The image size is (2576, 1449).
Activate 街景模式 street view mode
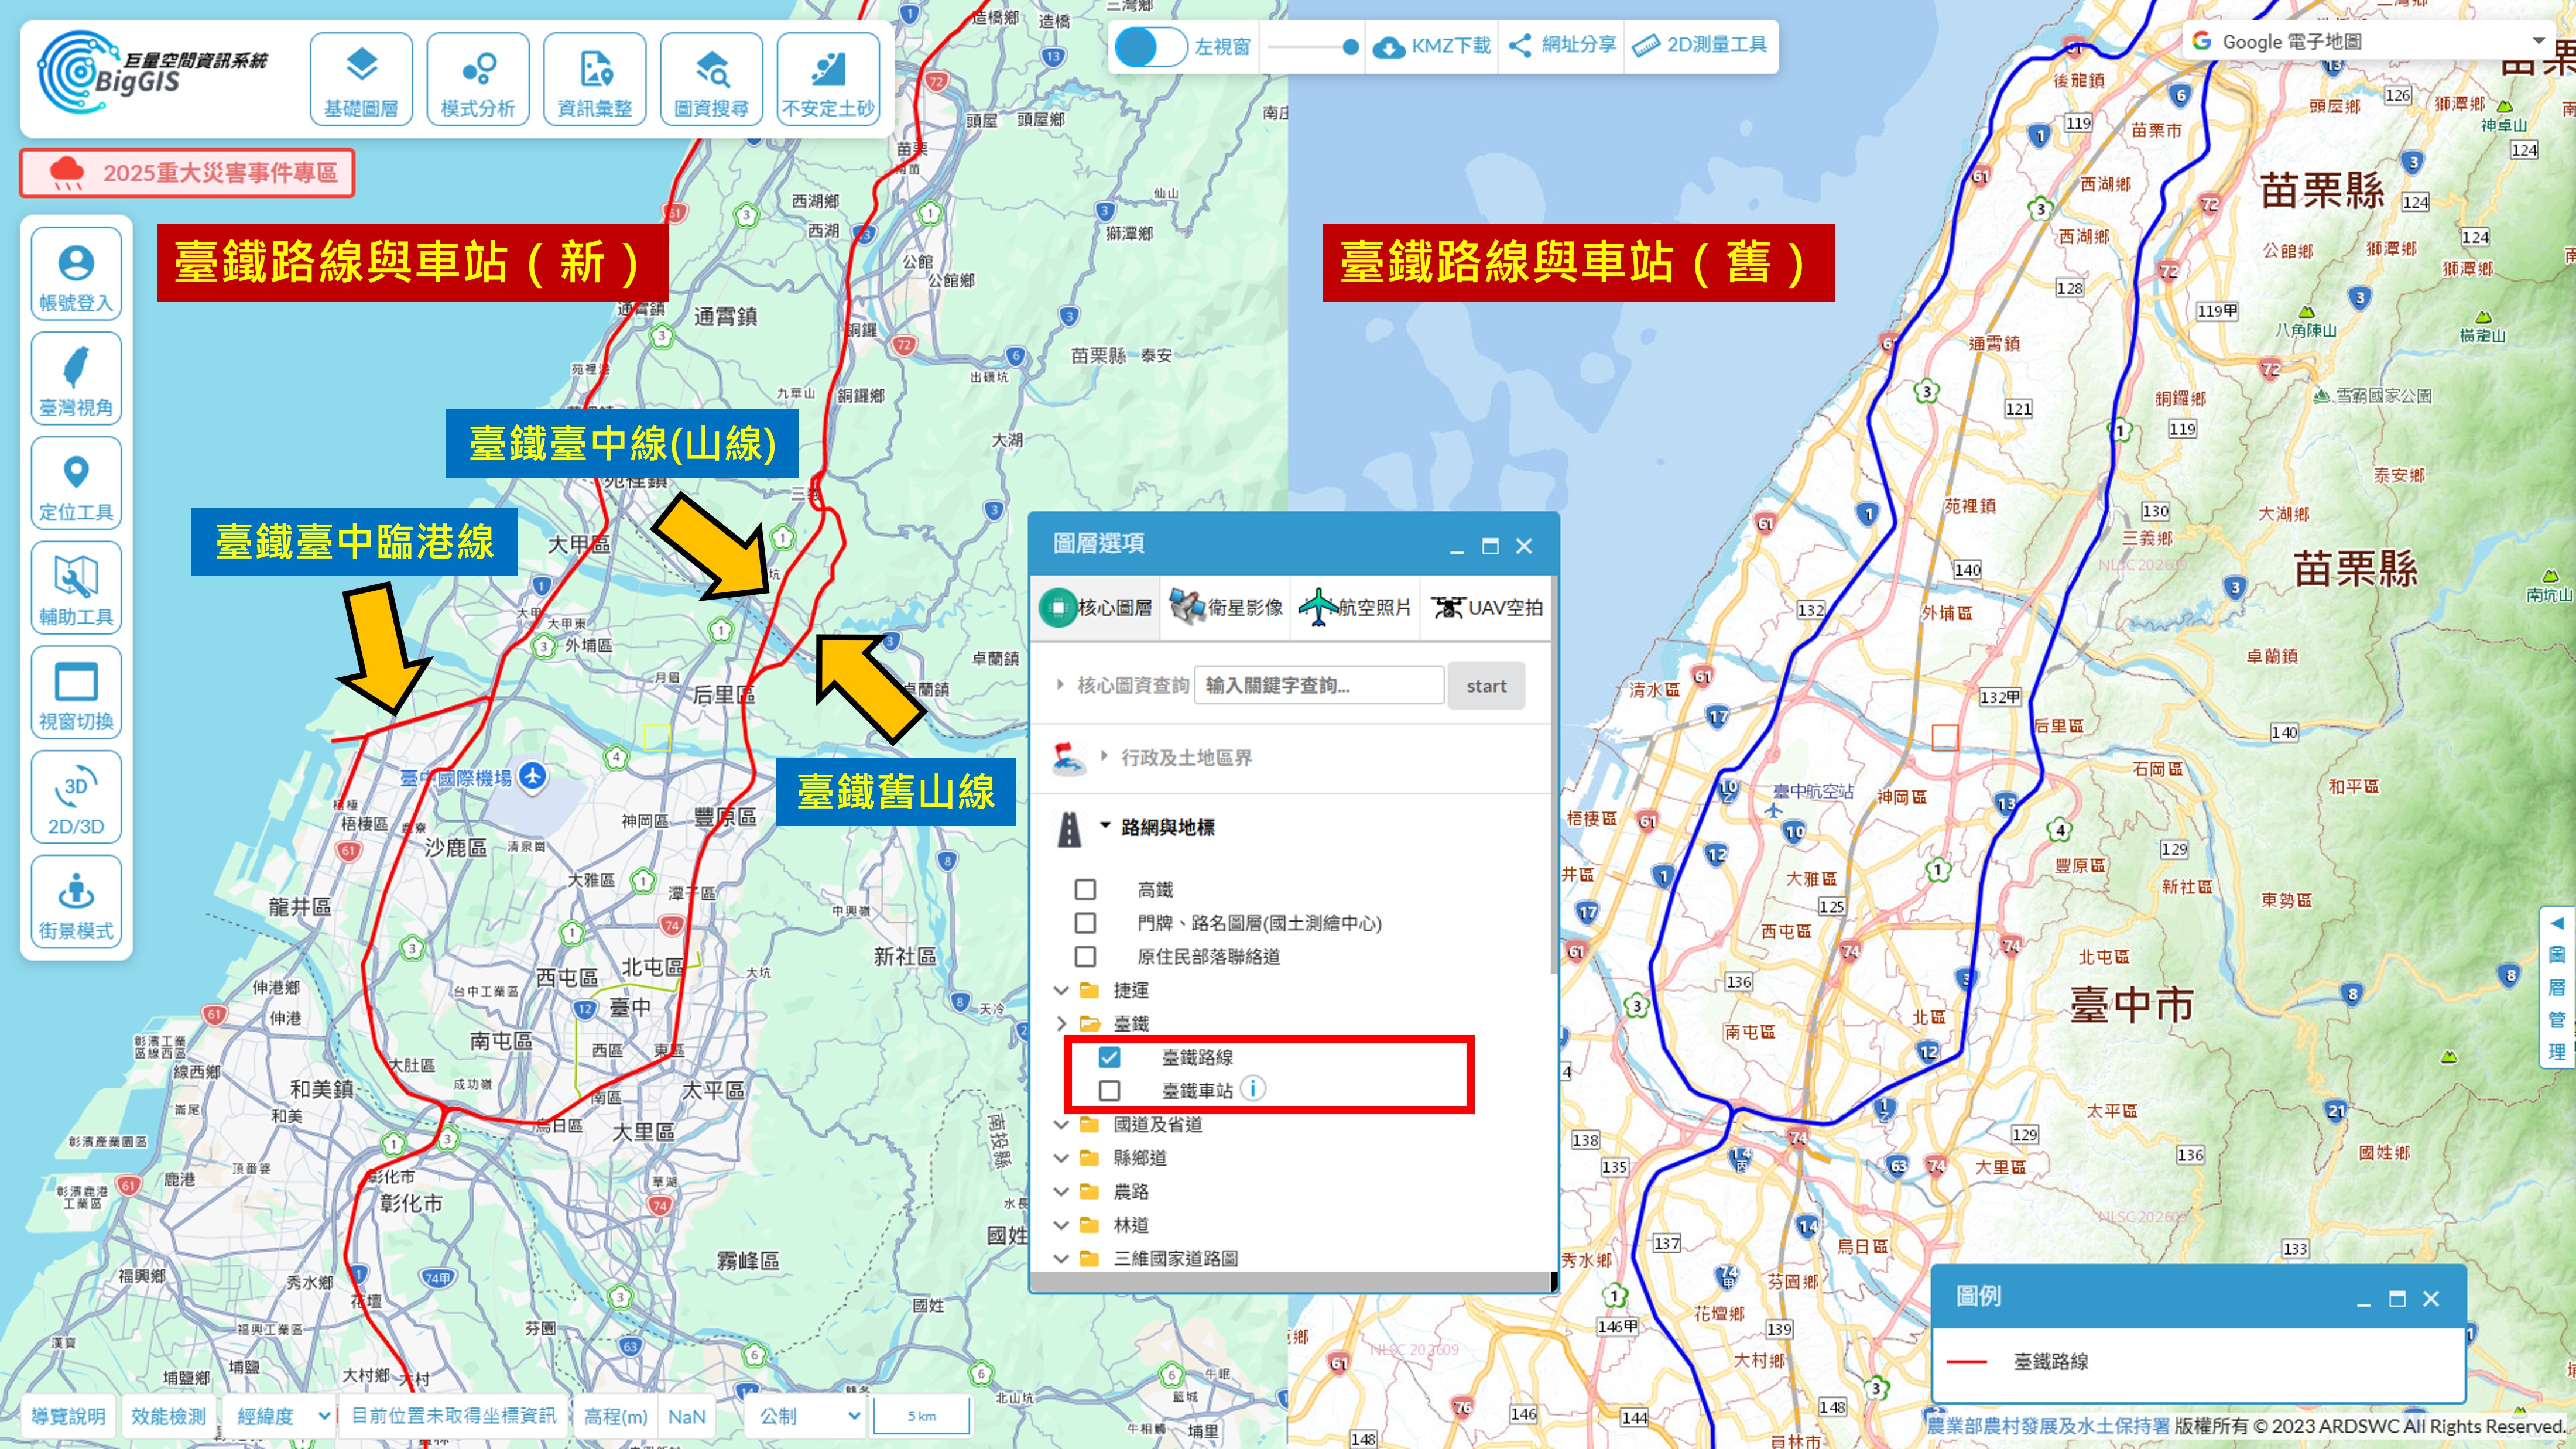[76, 901]
